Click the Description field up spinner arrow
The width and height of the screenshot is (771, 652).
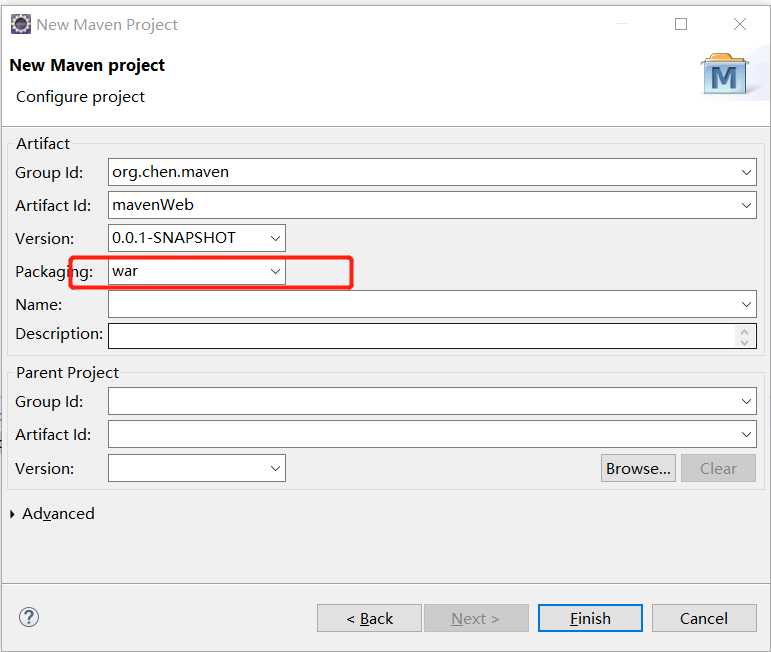coord(744,332)
